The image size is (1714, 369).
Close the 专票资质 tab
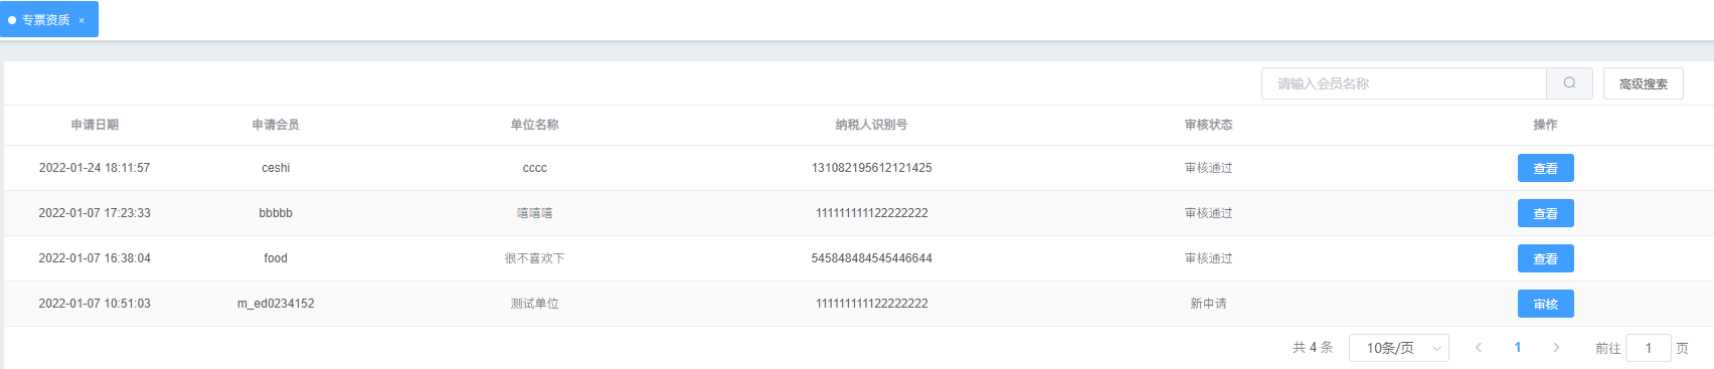pos(82,20)
